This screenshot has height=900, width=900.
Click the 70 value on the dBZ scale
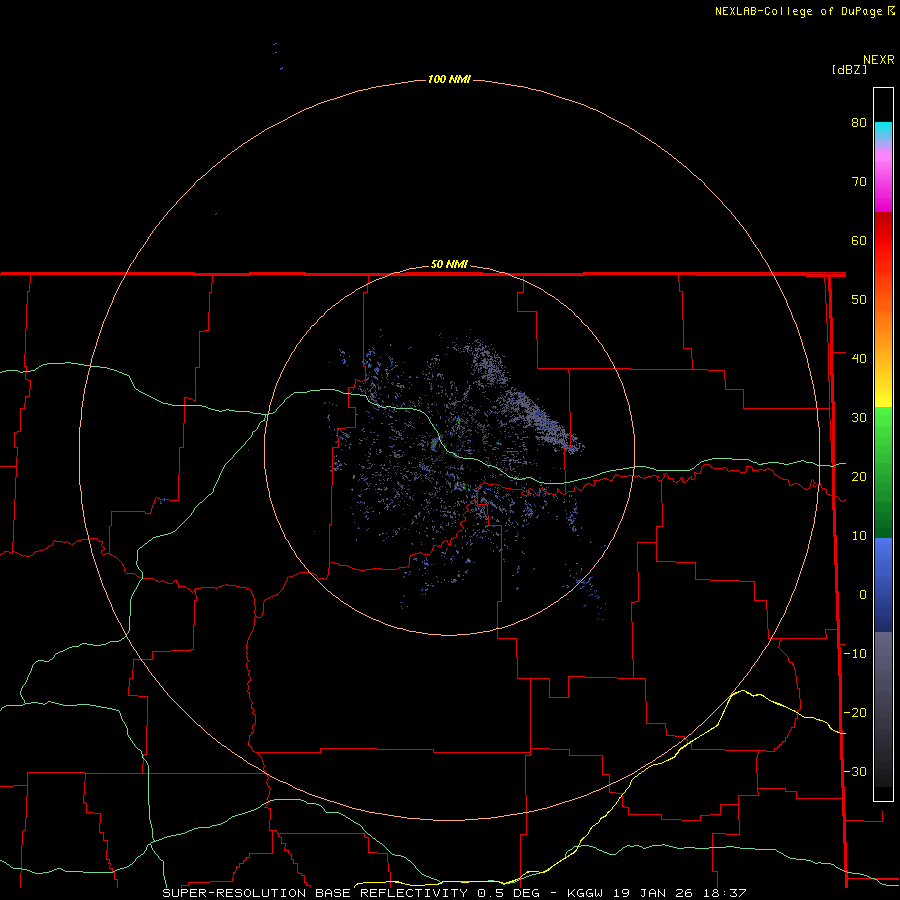[x=859, y=182]
